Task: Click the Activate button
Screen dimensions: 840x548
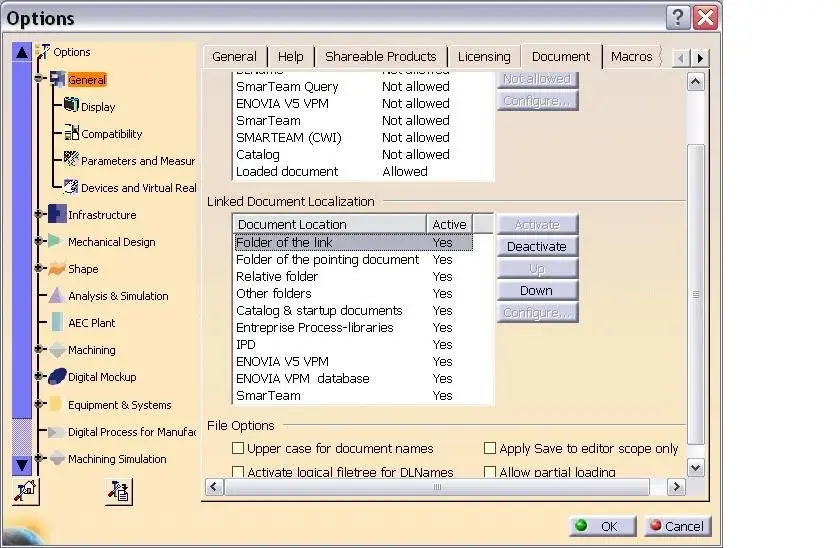Action: tap(537, 224)
